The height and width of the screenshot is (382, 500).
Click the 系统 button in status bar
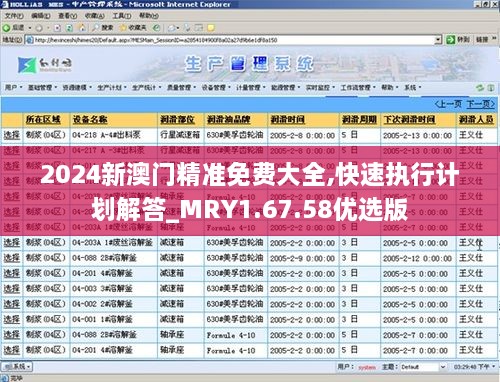pyautogui.click(x=16, y=367)
